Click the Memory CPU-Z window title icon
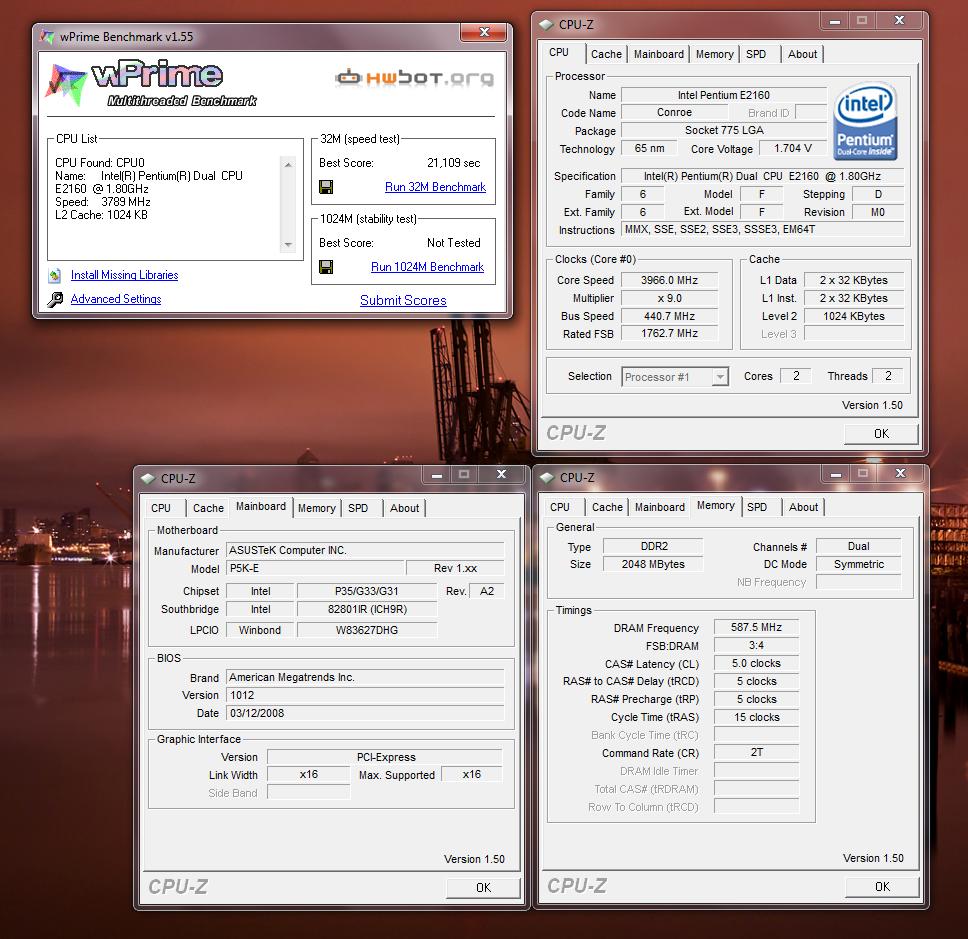968x939 pixels. [547, 477]
